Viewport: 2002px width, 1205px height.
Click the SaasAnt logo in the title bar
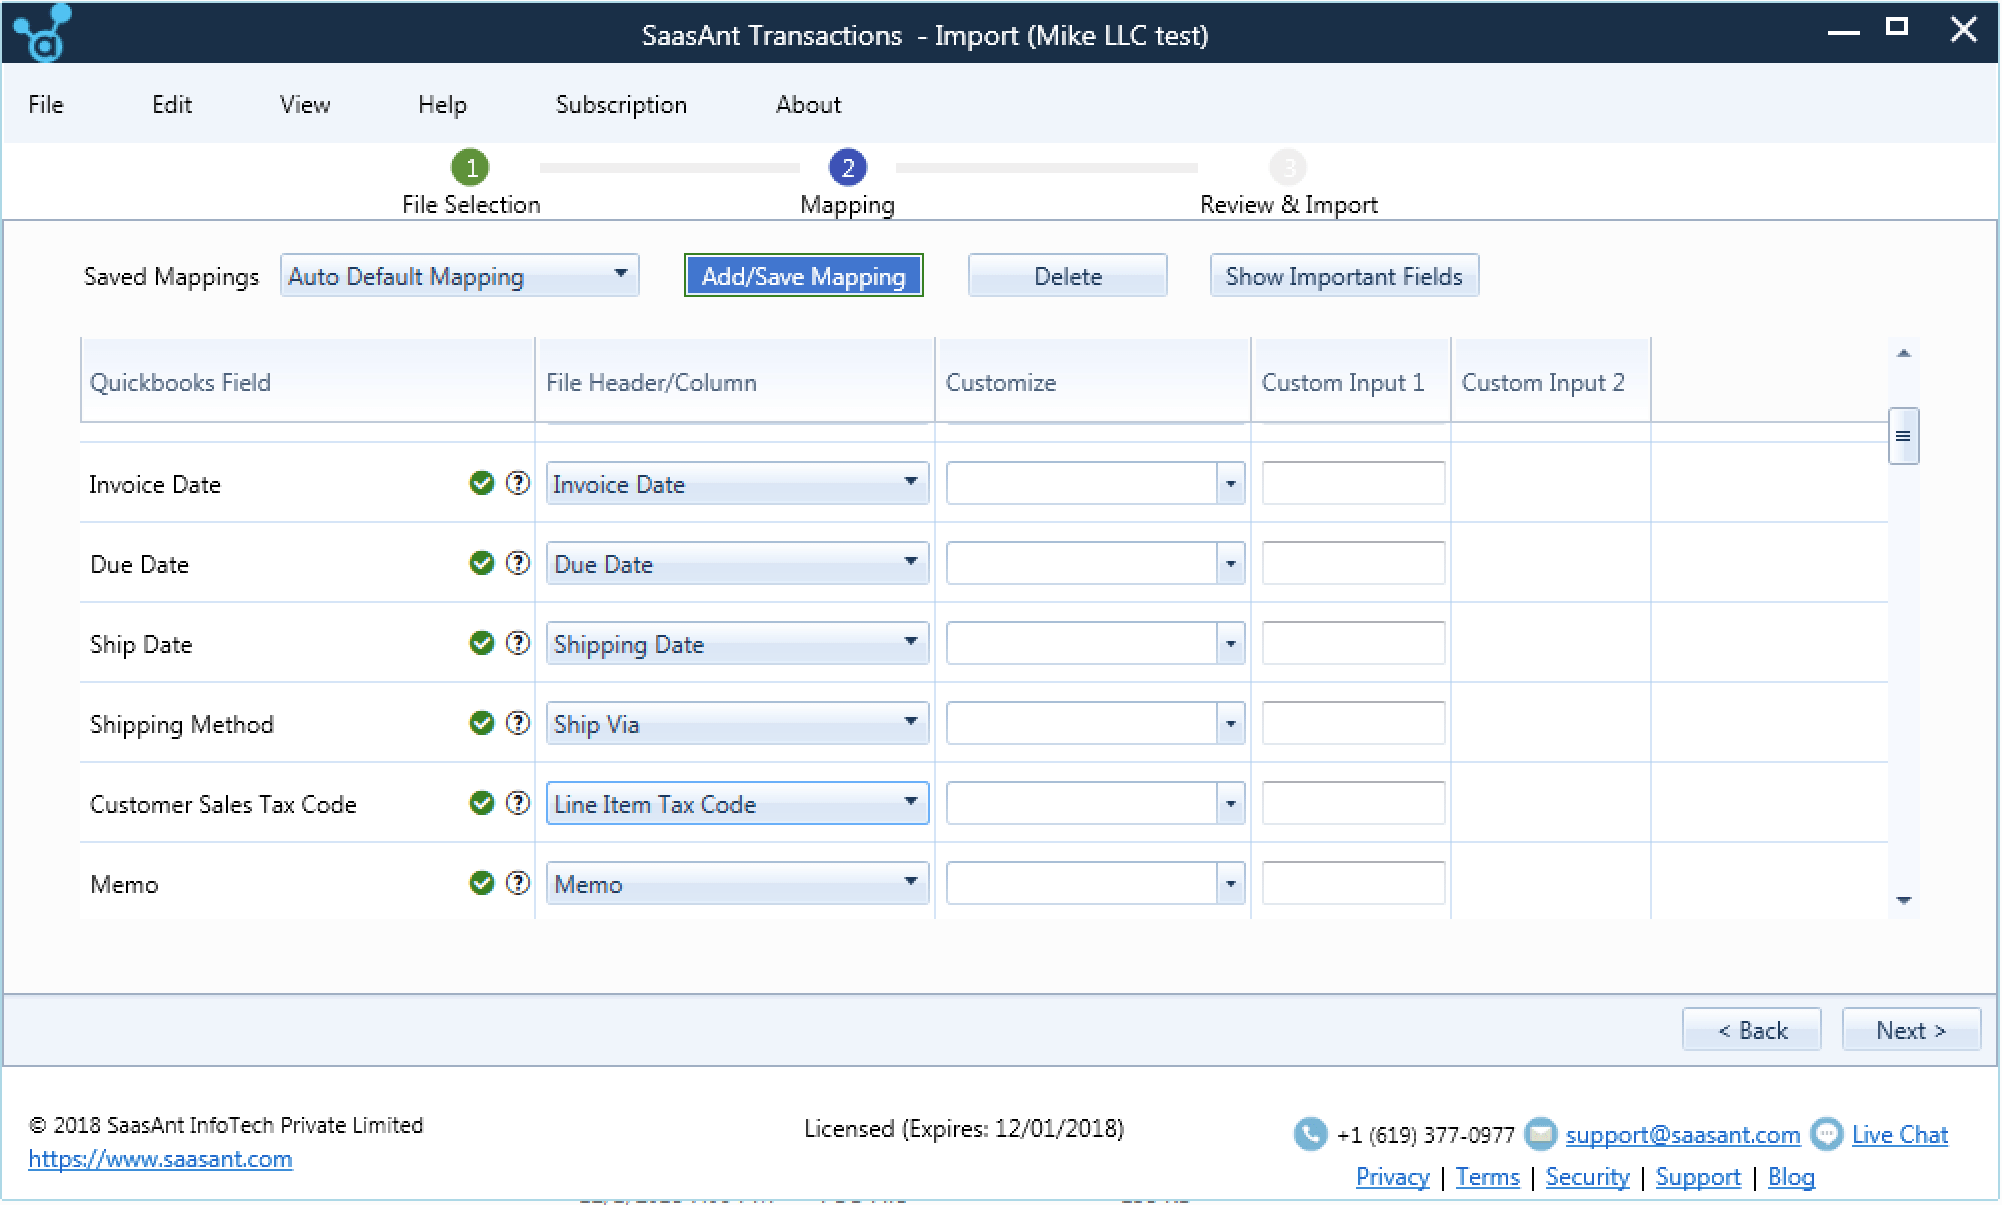click(x=42, y=33)
